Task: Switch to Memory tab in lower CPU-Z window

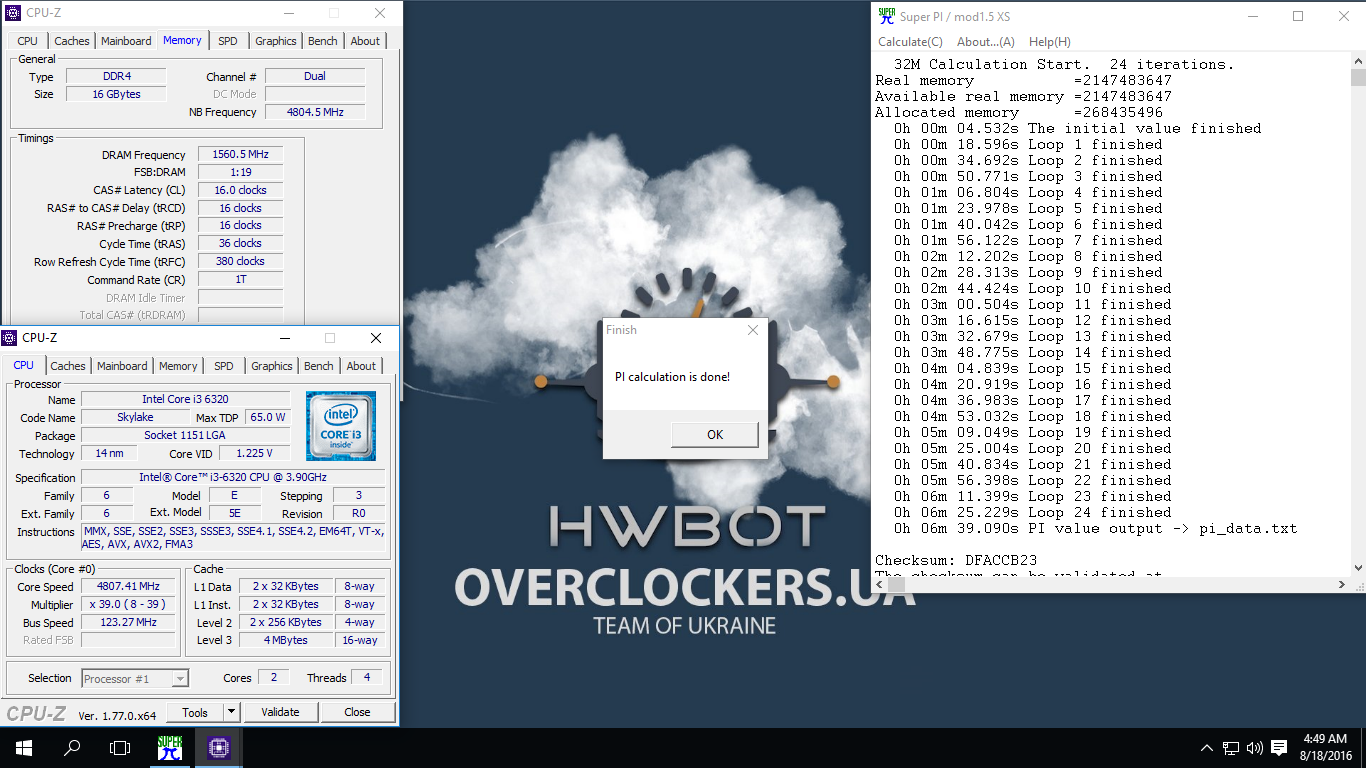Action: [178, 366]
